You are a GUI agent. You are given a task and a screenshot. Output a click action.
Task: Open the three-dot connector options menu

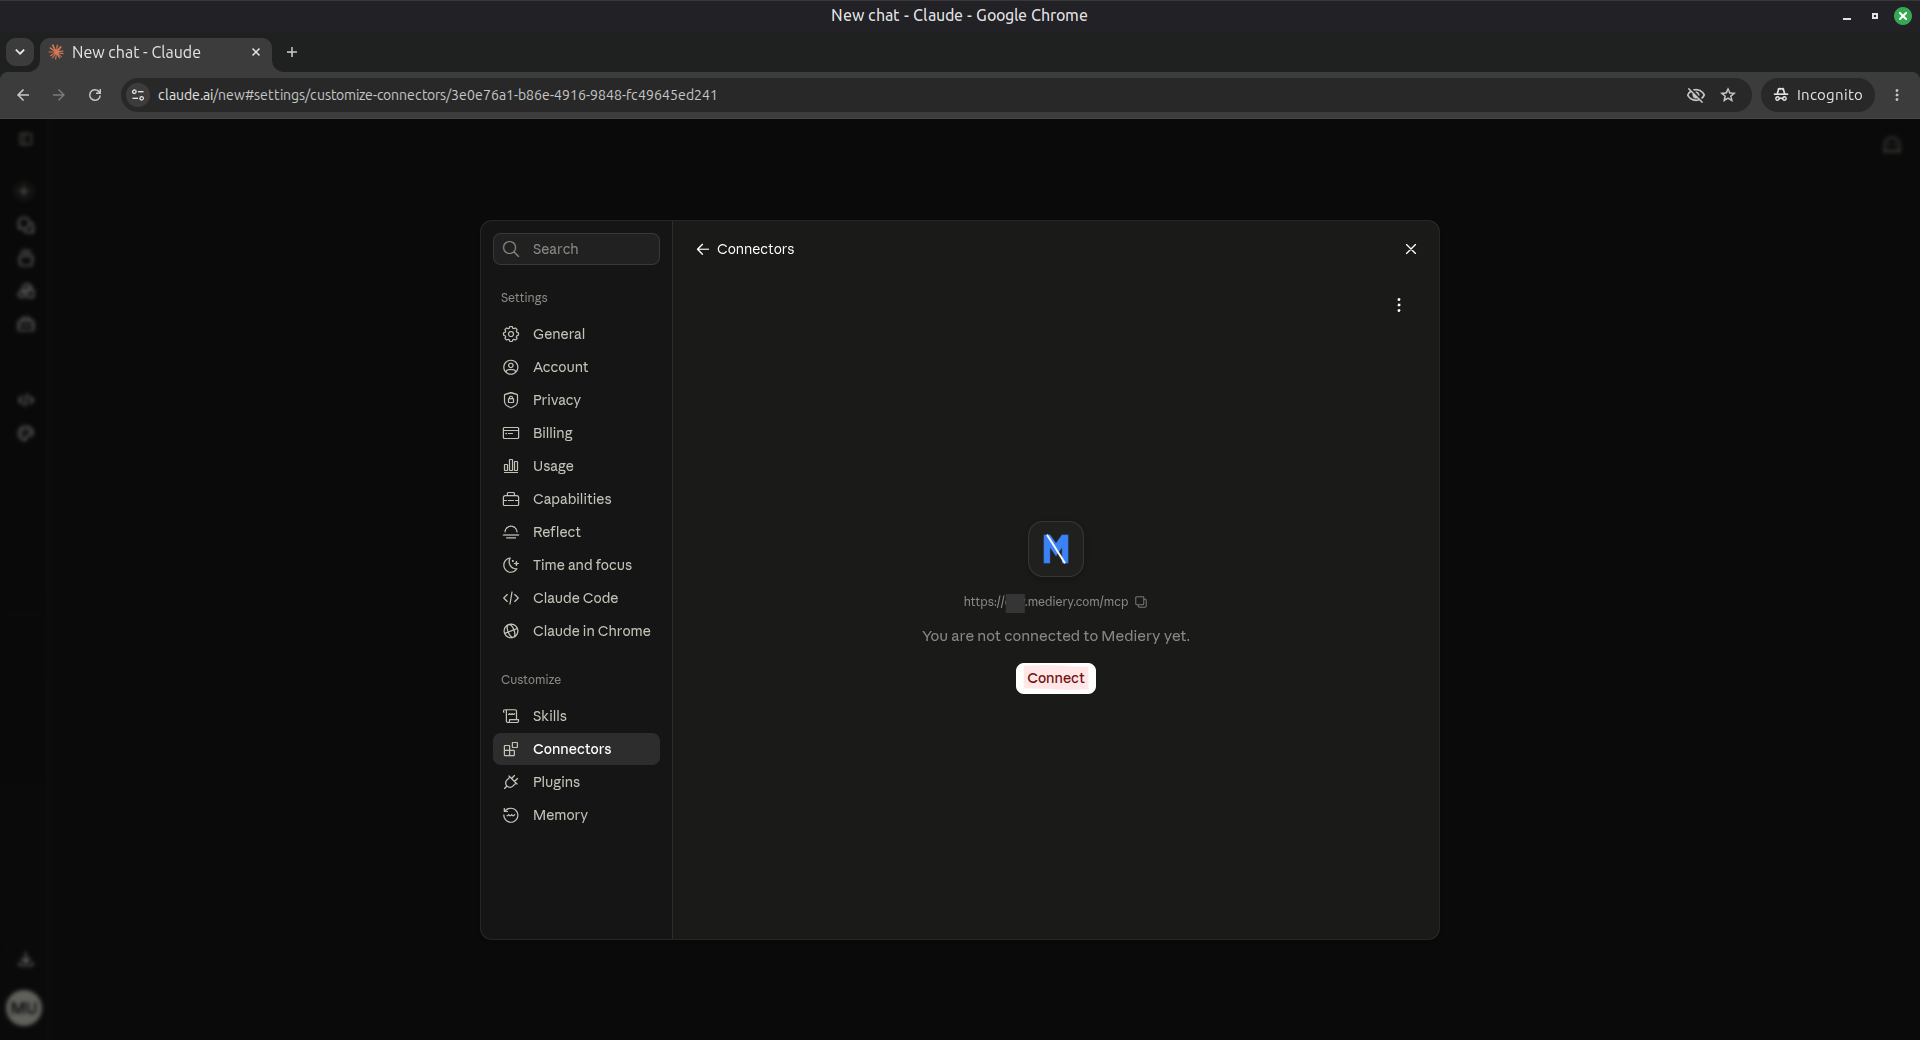point(1398,305)
